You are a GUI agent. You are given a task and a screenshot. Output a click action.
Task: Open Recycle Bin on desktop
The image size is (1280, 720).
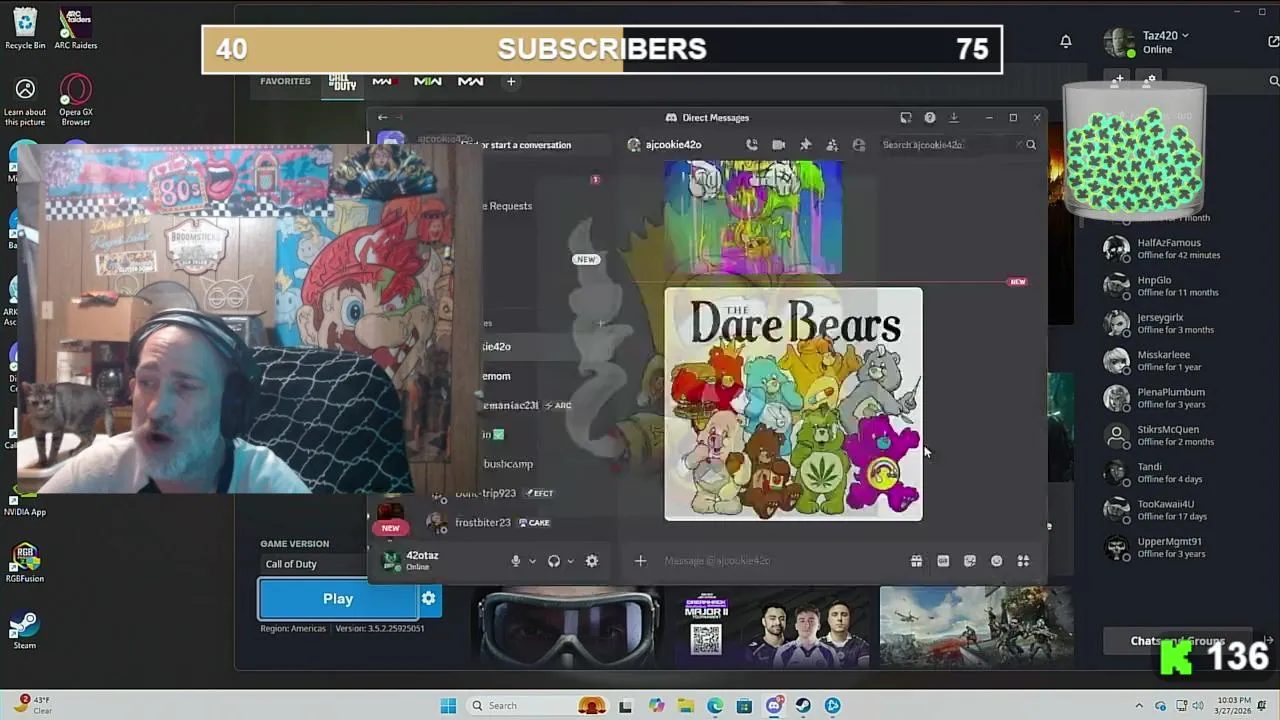(x=25, y=28)
